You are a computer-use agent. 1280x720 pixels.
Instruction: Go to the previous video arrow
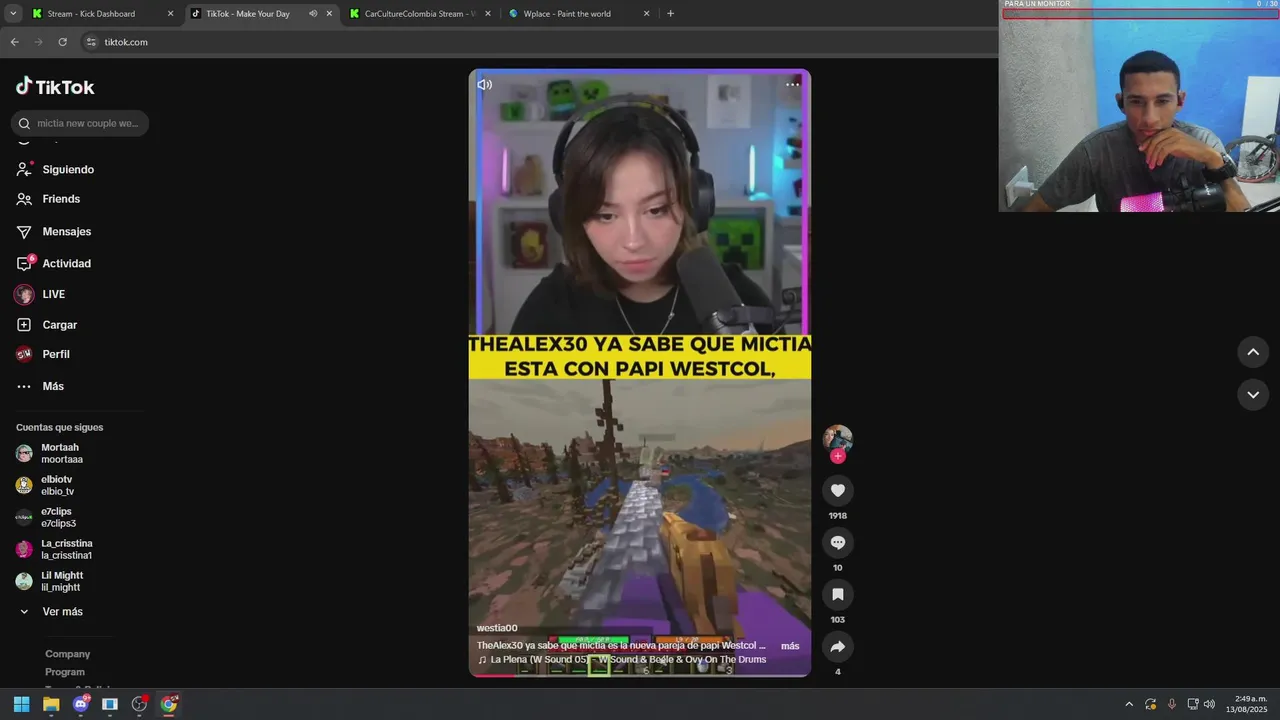1253,352
